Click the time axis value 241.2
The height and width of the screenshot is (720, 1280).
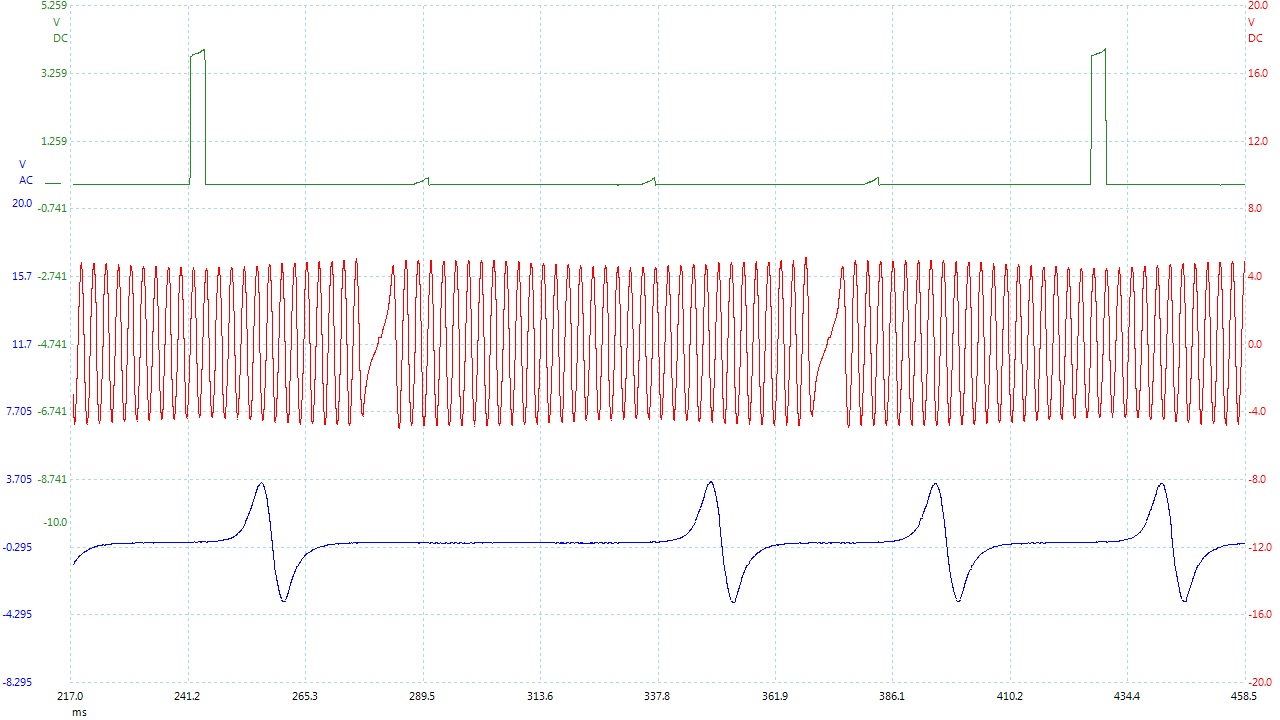[x=188, y=697]
